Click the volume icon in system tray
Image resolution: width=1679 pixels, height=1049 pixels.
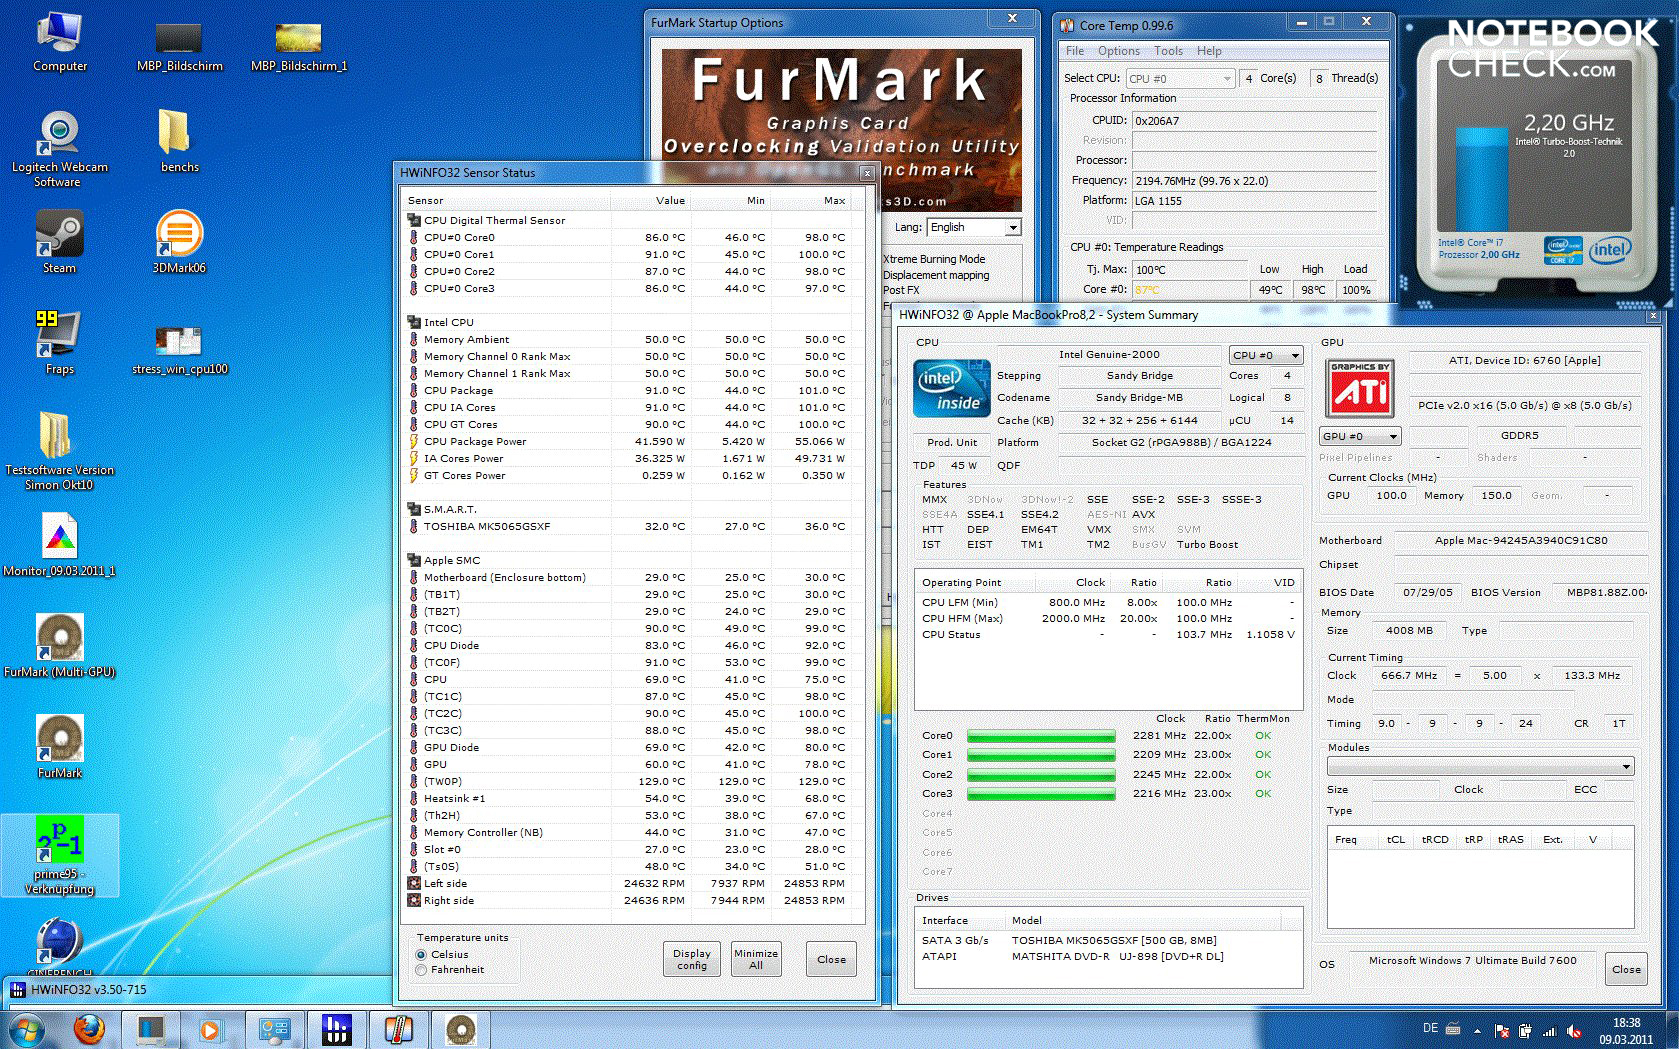(x=1574, y=1031)
